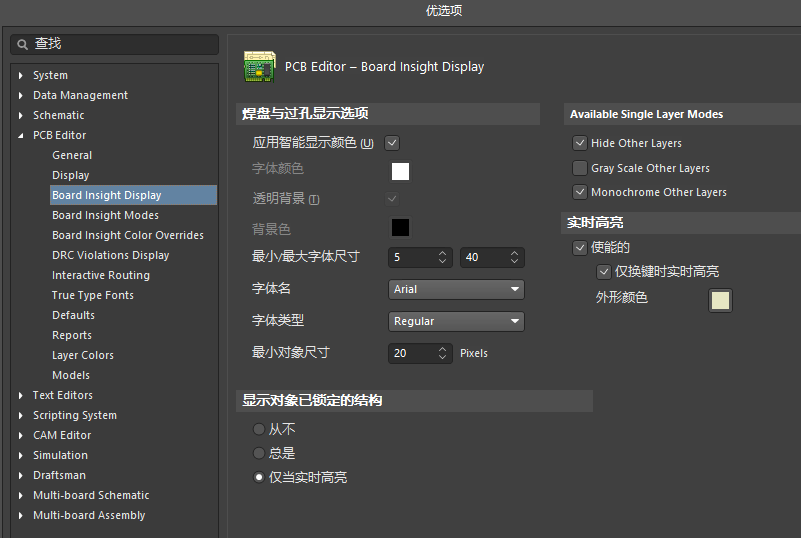The width and height of the screenshot is (801, 538).
Task: Decrease maximum font size value
Action: (514, 262)
